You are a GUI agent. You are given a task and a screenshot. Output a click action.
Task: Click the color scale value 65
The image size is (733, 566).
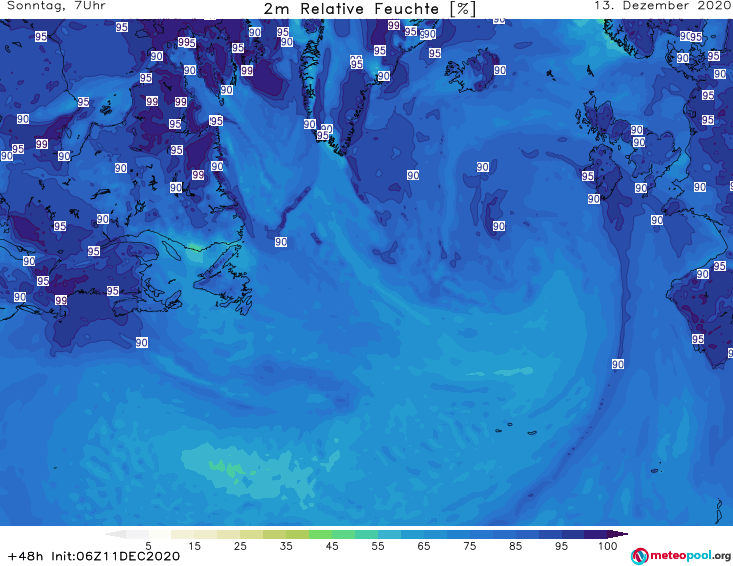pos(424,546)
